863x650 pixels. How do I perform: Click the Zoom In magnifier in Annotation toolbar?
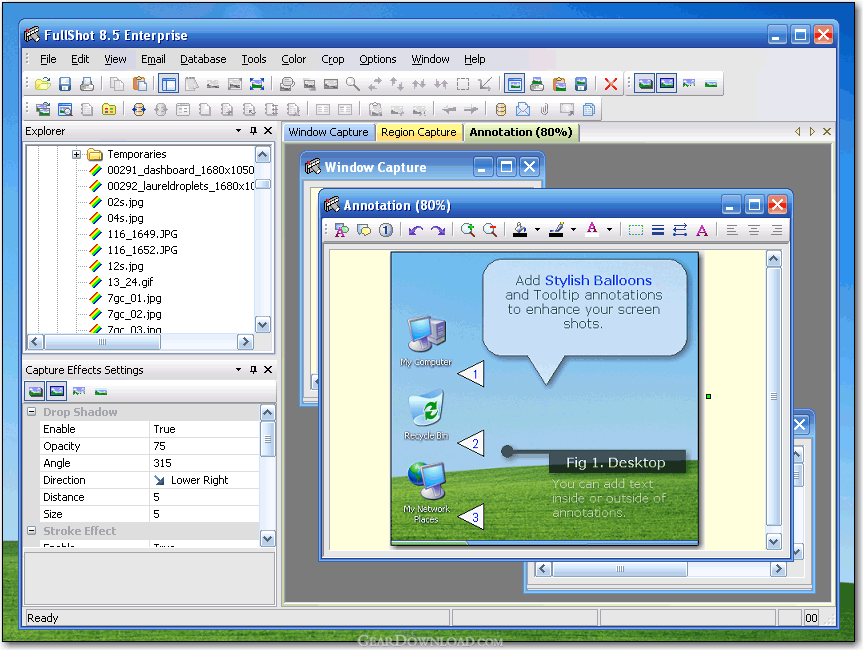coord(468,230)
